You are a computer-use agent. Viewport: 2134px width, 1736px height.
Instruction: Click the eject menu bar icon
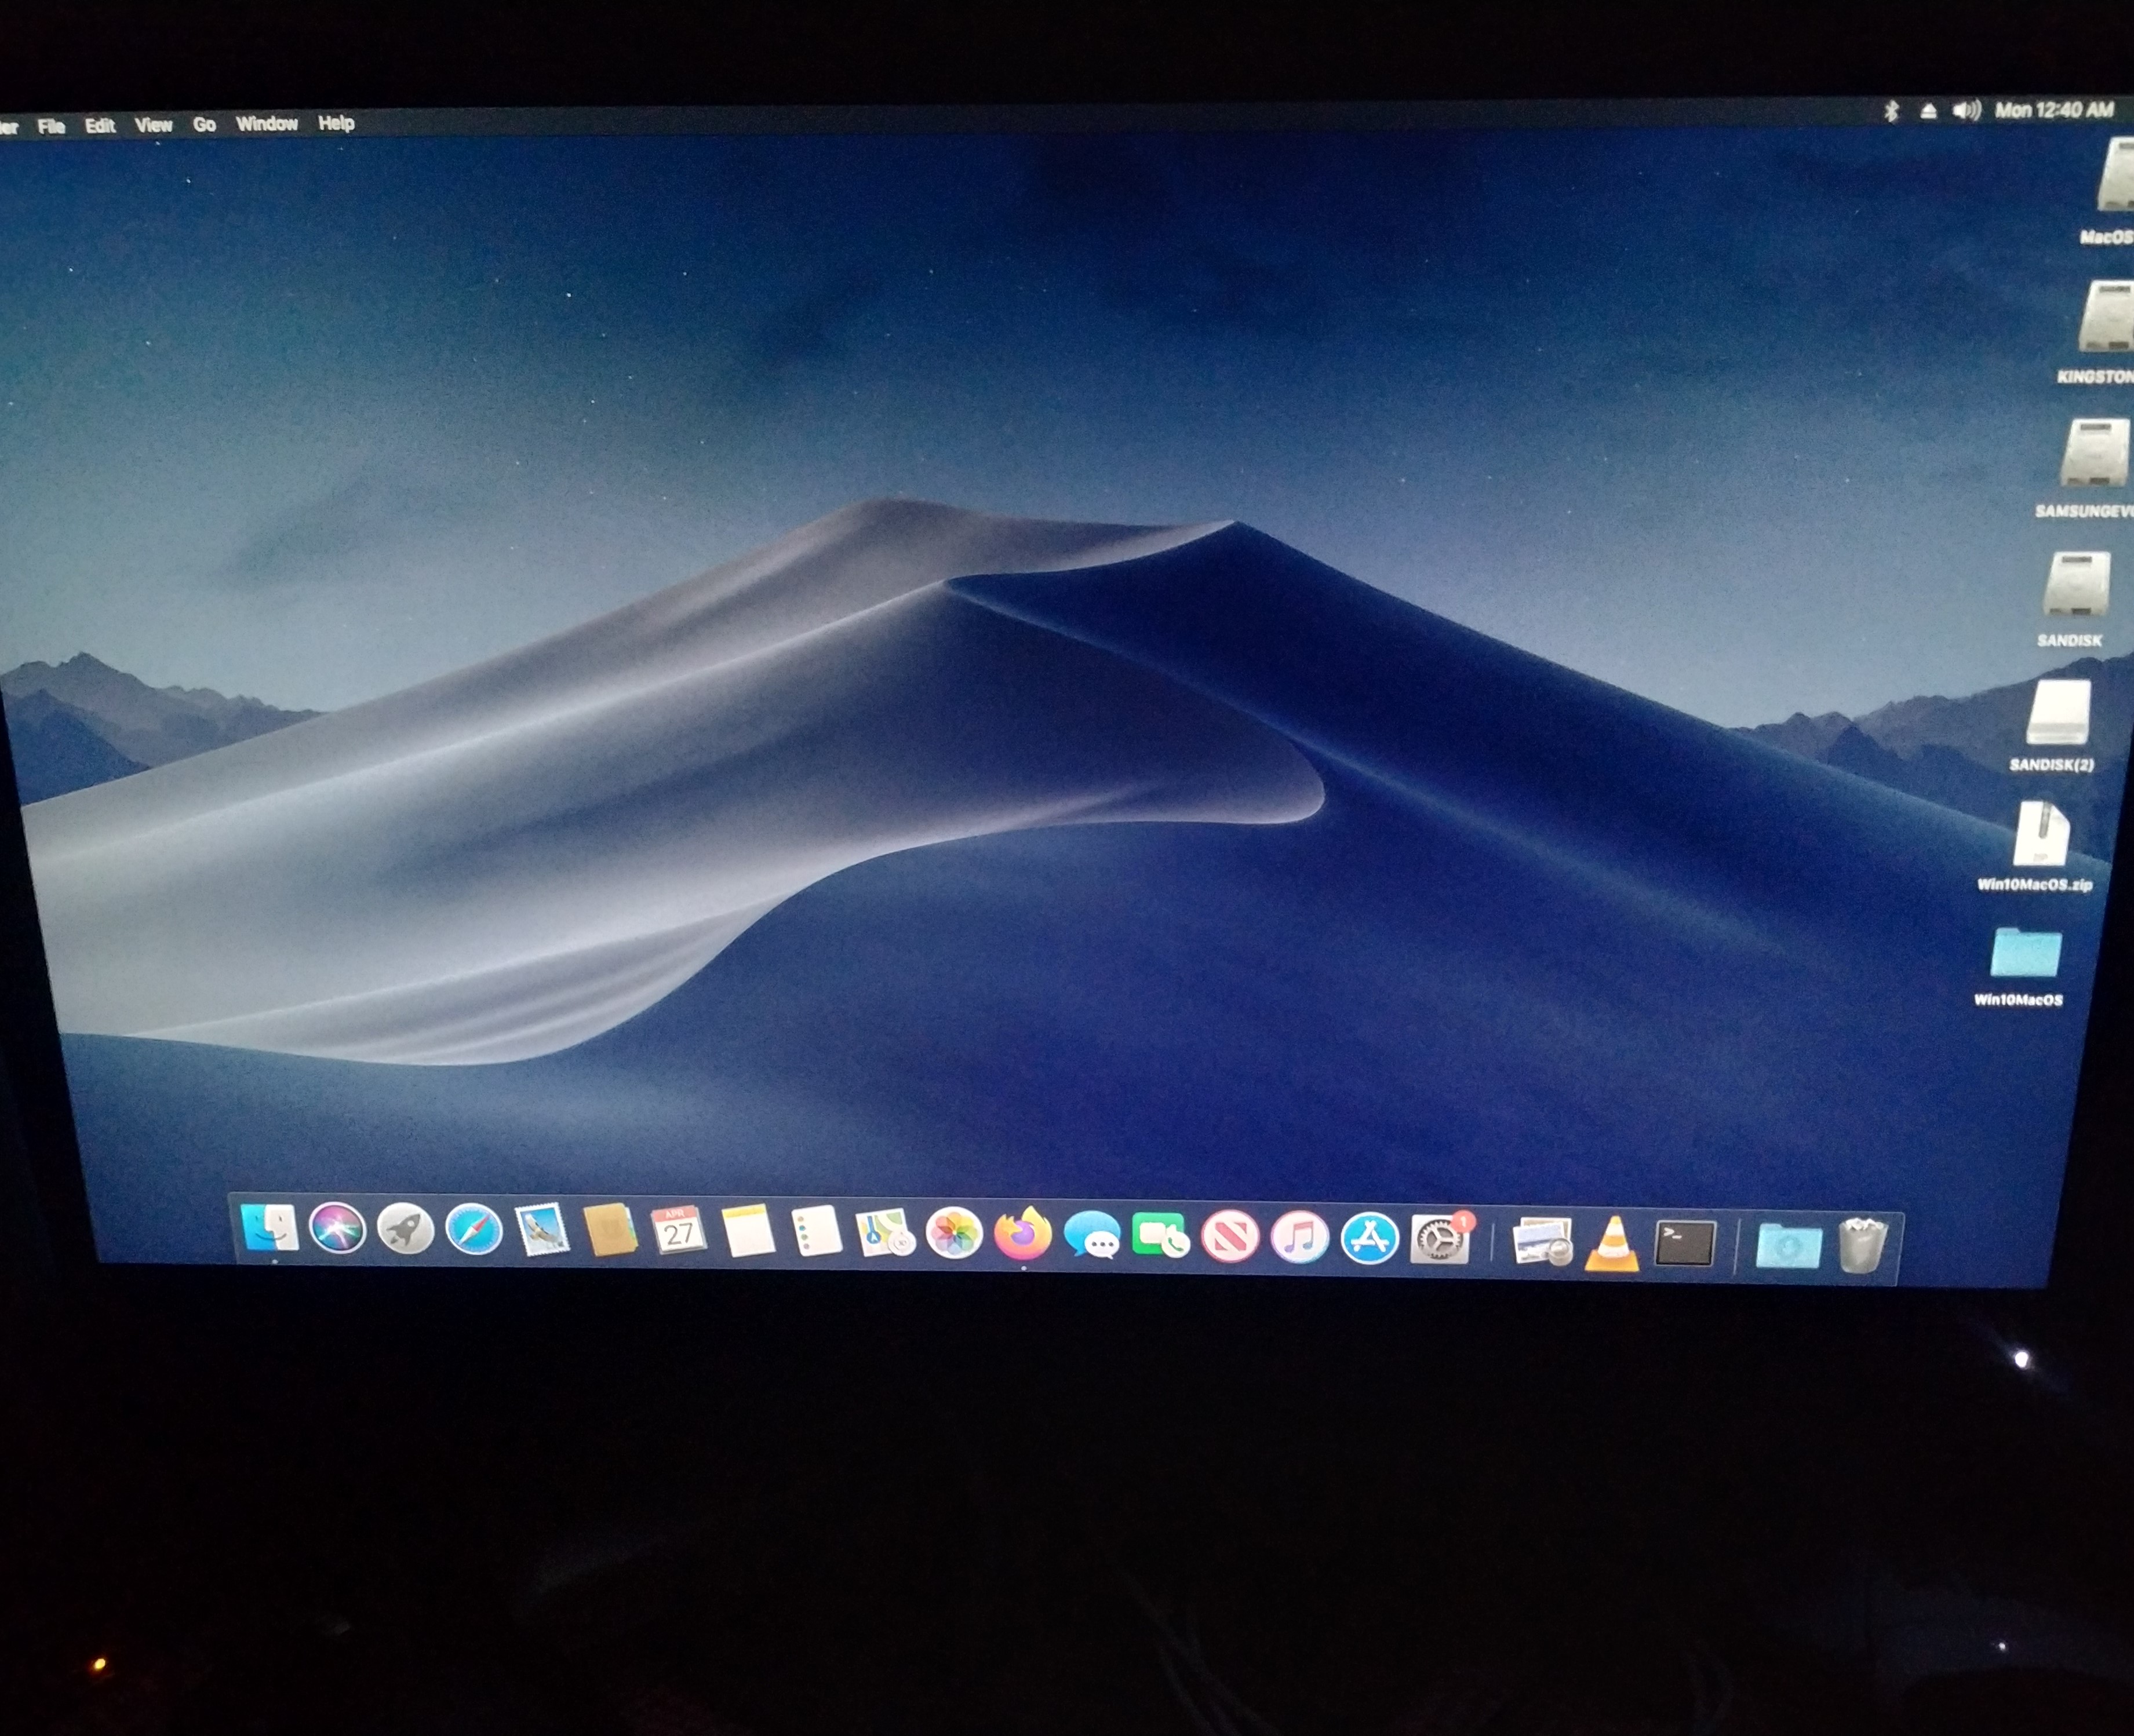pos(1928,112)
